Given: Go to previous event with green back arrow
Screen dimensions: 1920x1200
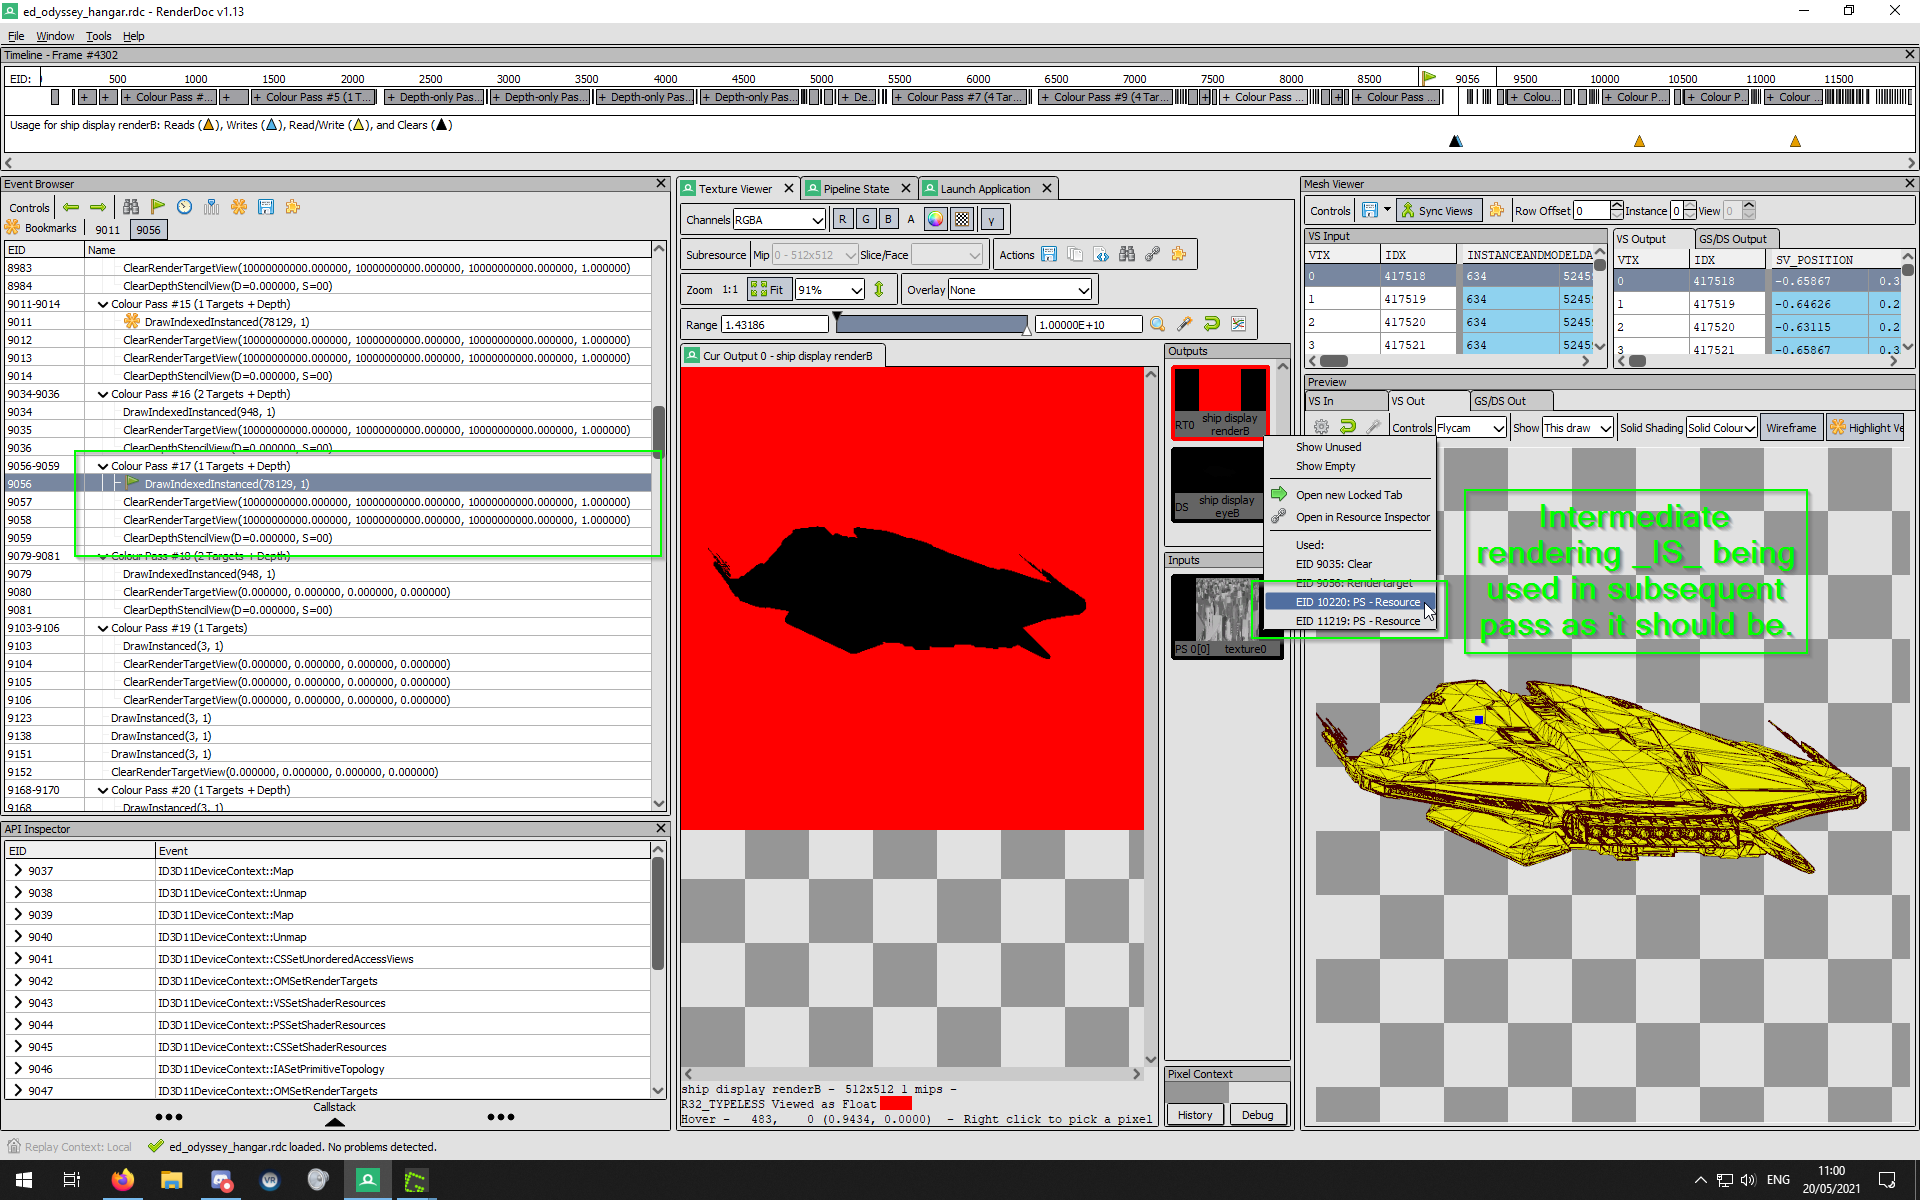Looking at the screenshot, I should tap(71, 207).
